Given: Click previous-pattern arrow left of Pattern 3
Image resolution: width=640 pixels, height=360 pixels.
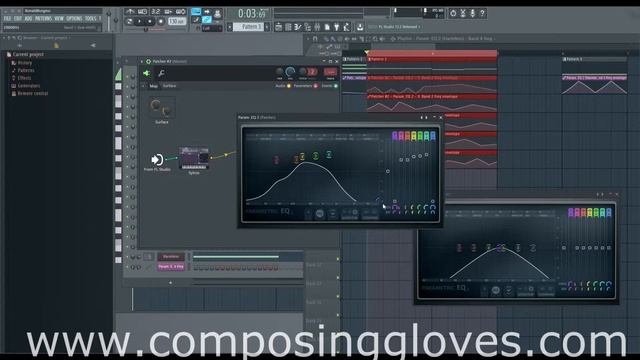Looking at the screenshot, I should [x=229, y=27].
